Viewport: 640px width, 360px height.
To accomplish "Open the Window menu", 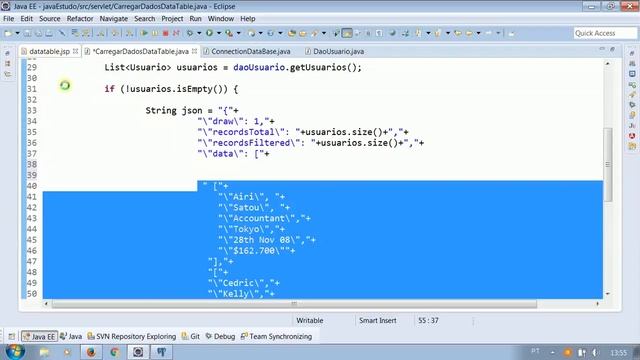I will tap(221, 19).
